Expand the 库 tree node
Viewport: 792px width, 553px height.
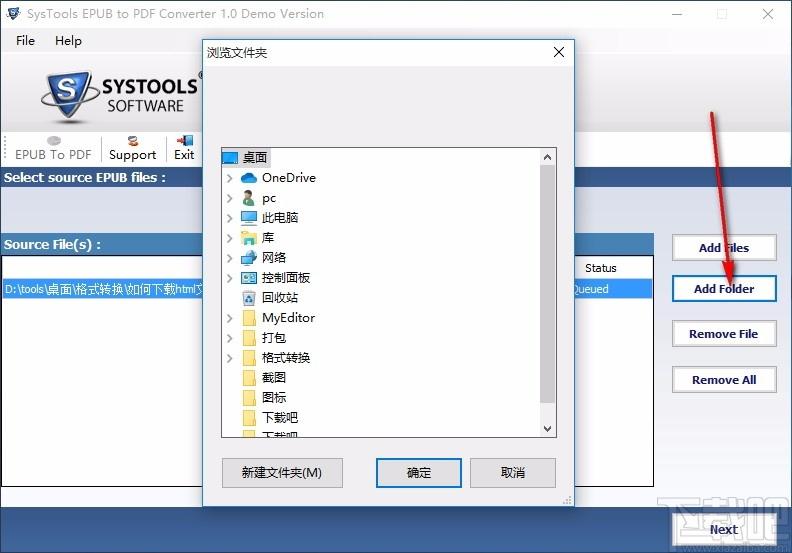(230, 238)
